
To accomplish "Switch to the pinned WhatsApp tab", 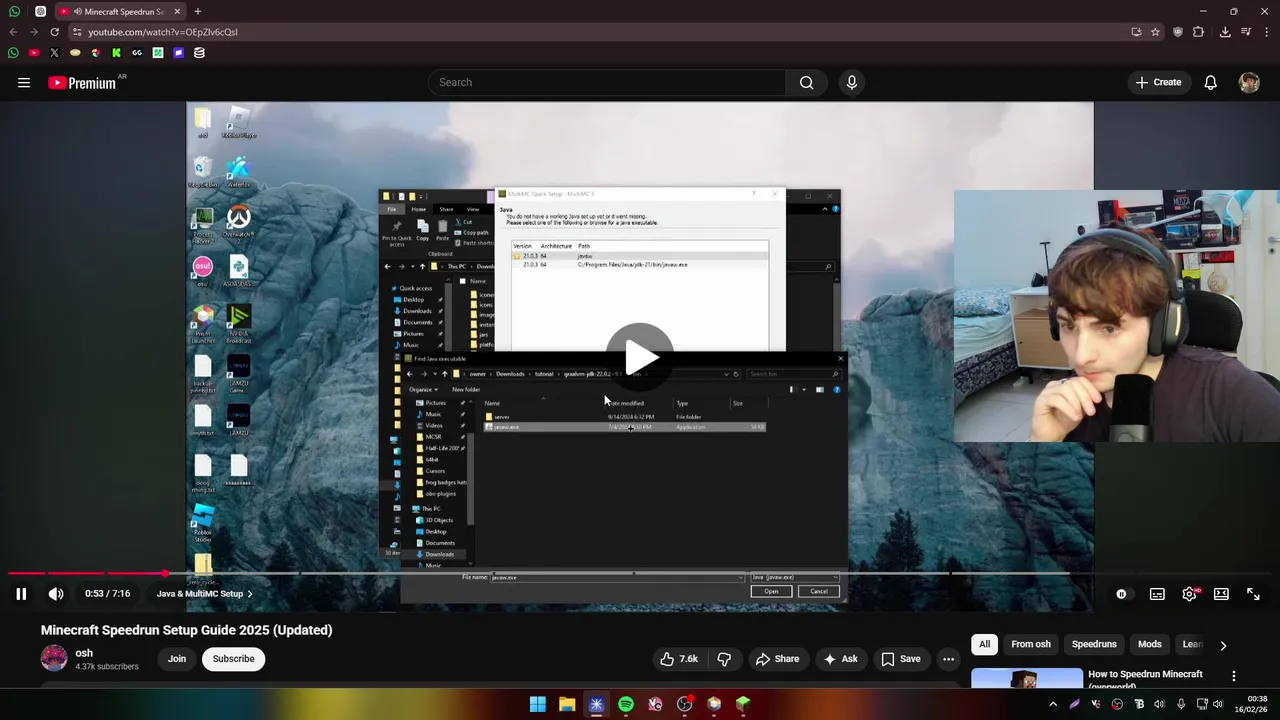I will click(x=14, y=12).
